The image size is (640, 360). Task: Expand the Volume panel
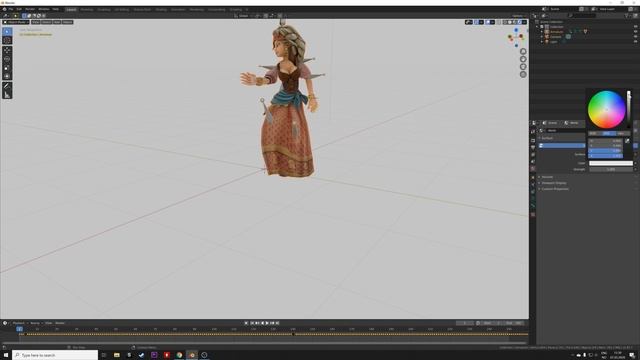click(547, 177)
